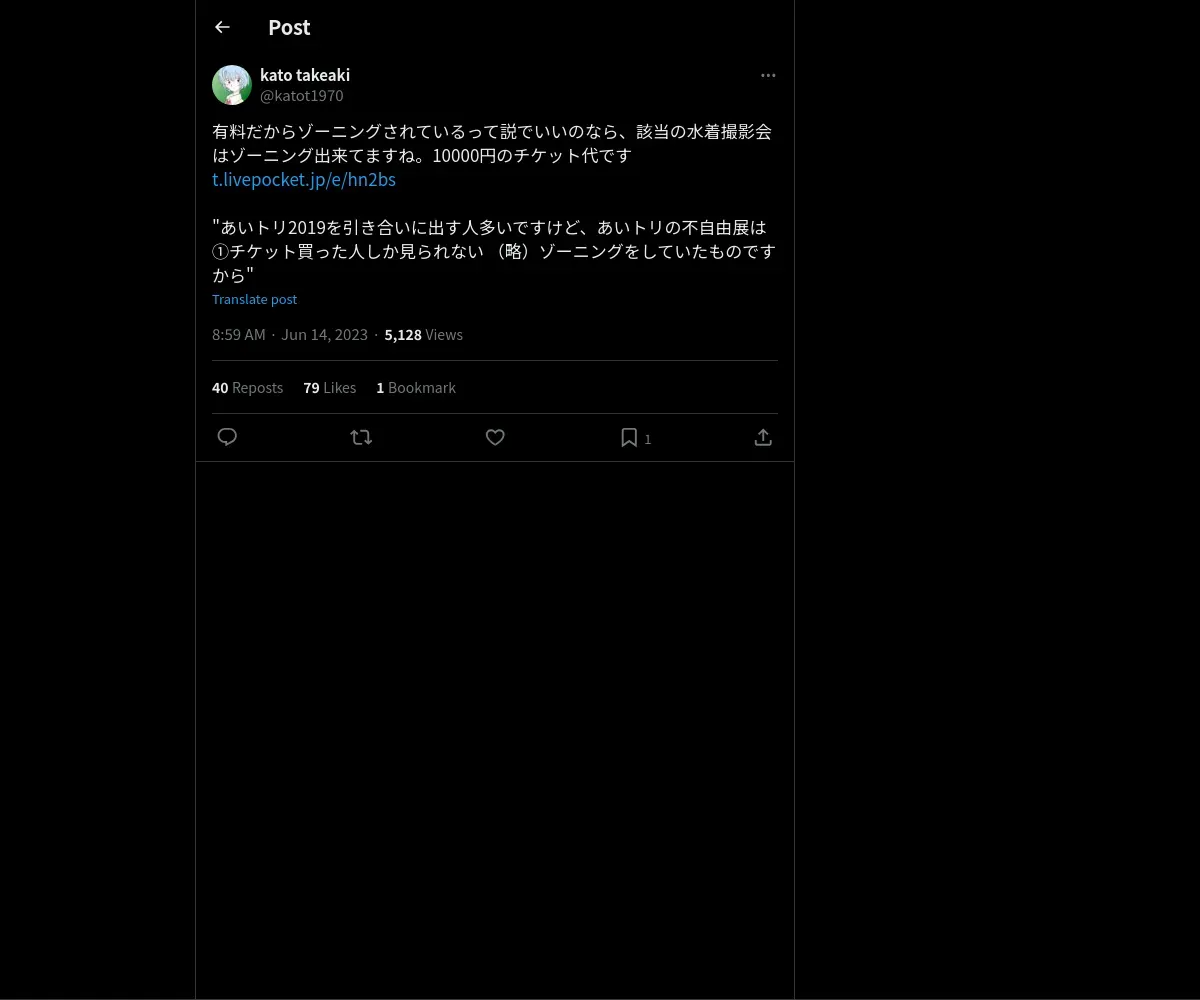
Task: Open the 1 Bookmark count
Action: [x=416, y=387]
